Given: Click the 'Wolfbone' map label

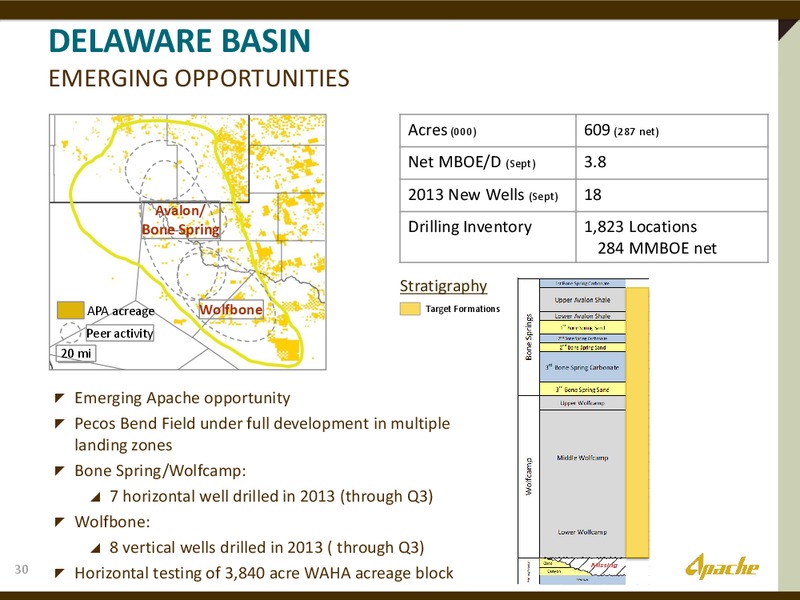Looking at the screenshot, I should coord(231,310).
